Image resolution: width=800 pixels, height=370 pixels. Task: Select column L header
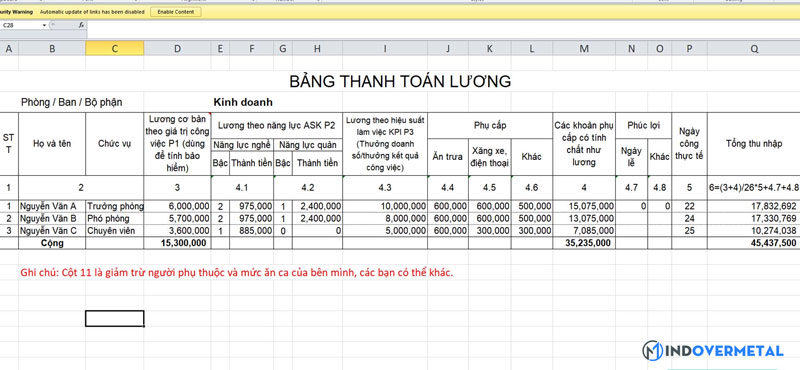532,48
